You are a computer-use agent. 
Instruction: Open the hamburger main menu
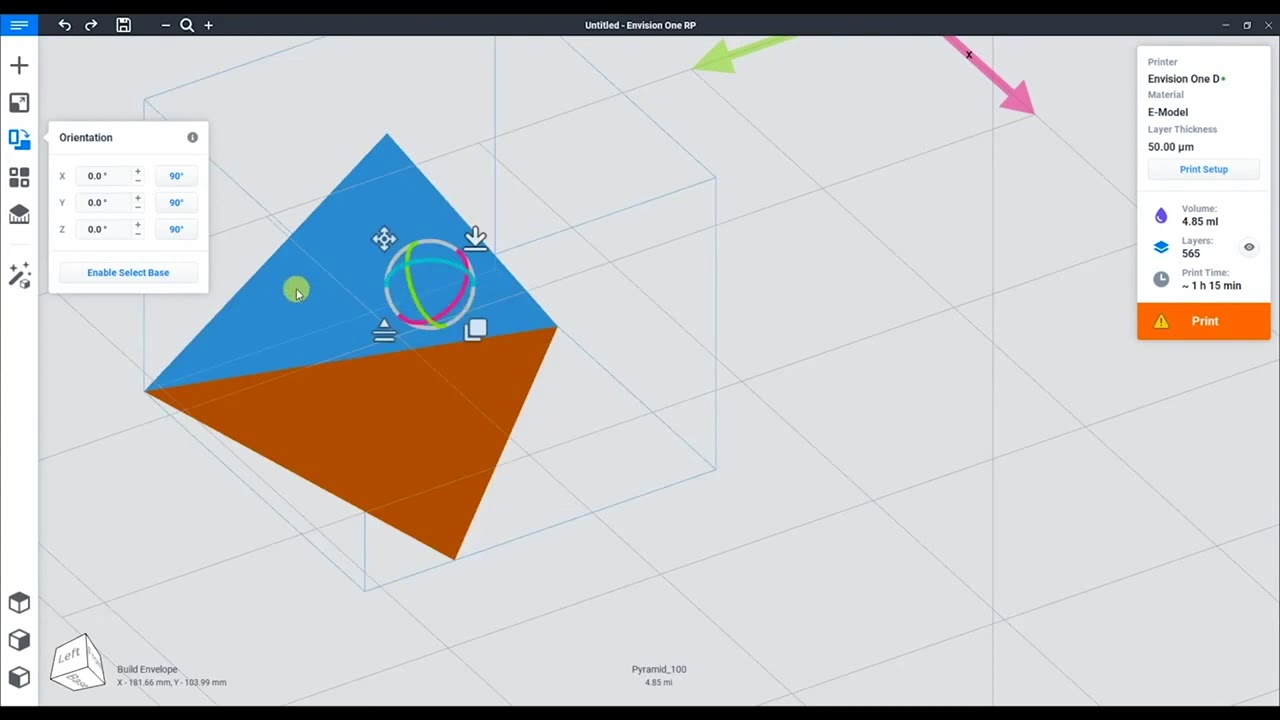19,25
